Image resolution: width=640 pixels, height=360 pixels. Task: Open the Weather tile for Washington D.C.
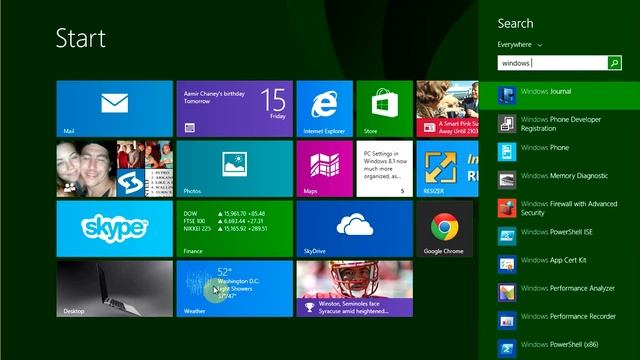click(x=235, y=289)
